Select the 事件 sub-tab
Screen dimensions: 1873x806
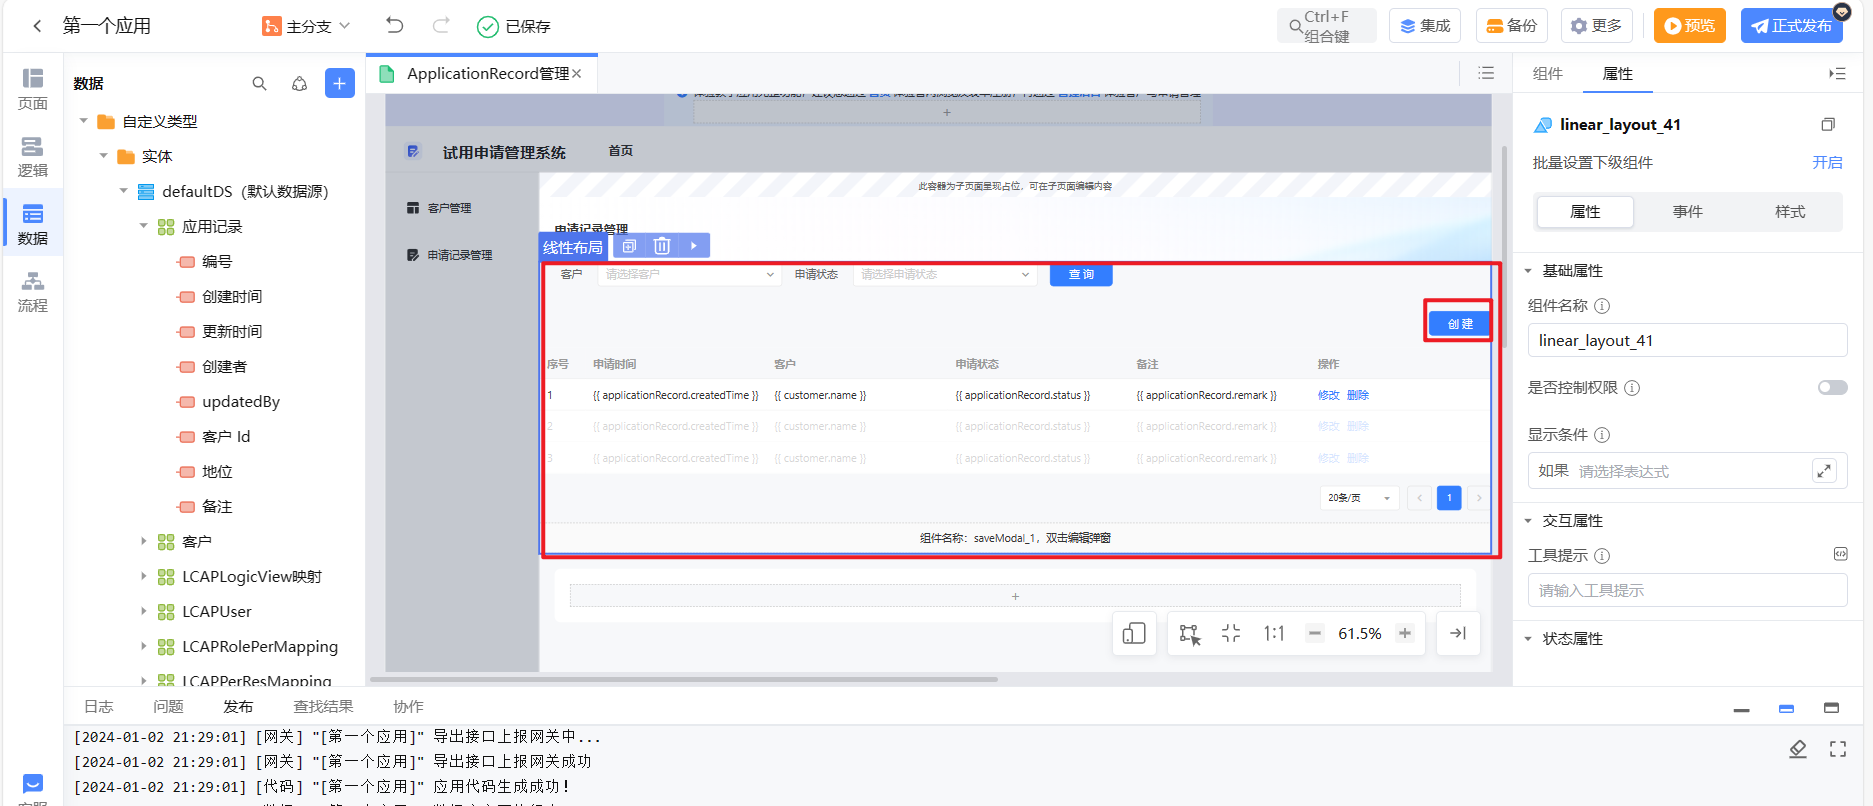[x=1688, y=212]
